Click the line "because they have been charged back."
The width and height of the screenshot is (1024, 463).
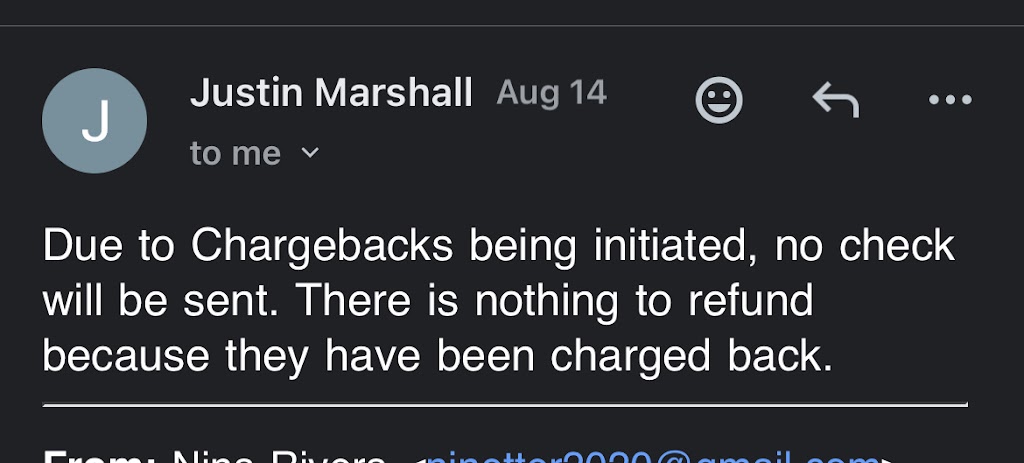[x=437, y=356]
